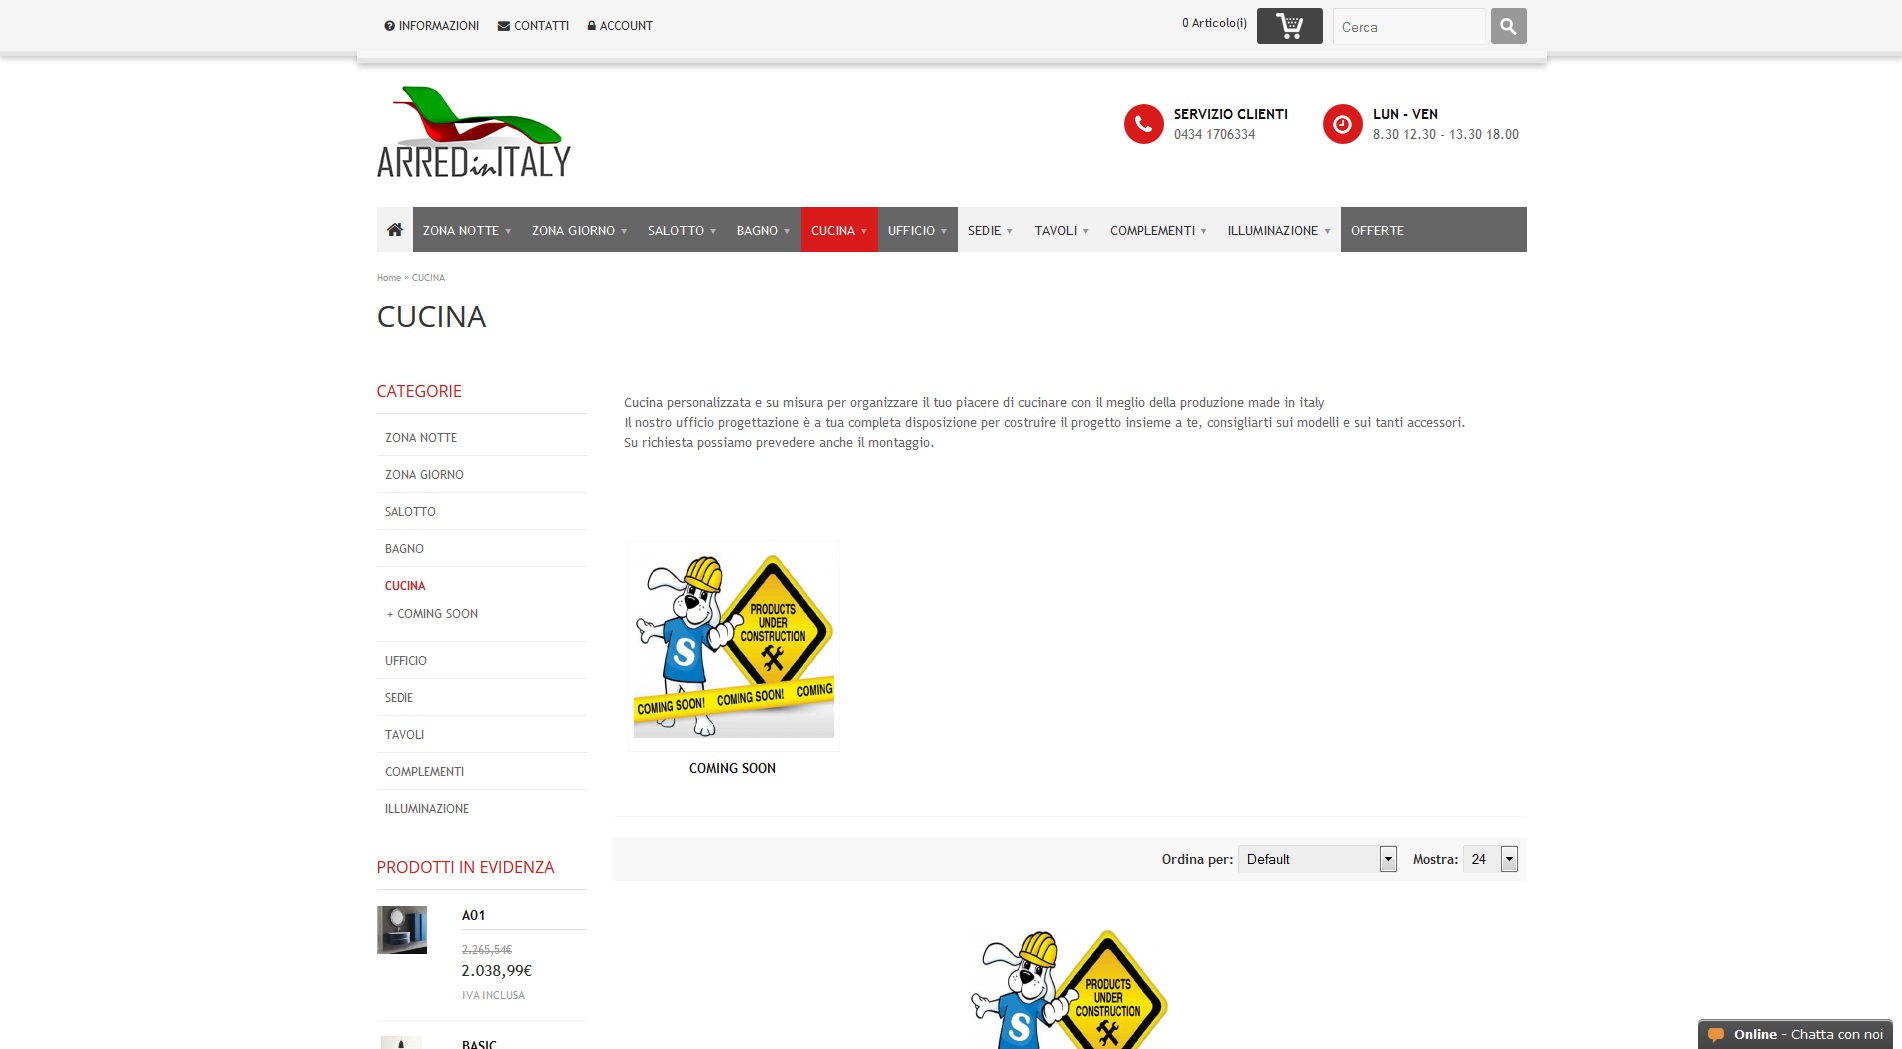Expand the Ufficio nav menu
The width and height of the screenshot is (1902, 1049).
[x=918, y=230]
